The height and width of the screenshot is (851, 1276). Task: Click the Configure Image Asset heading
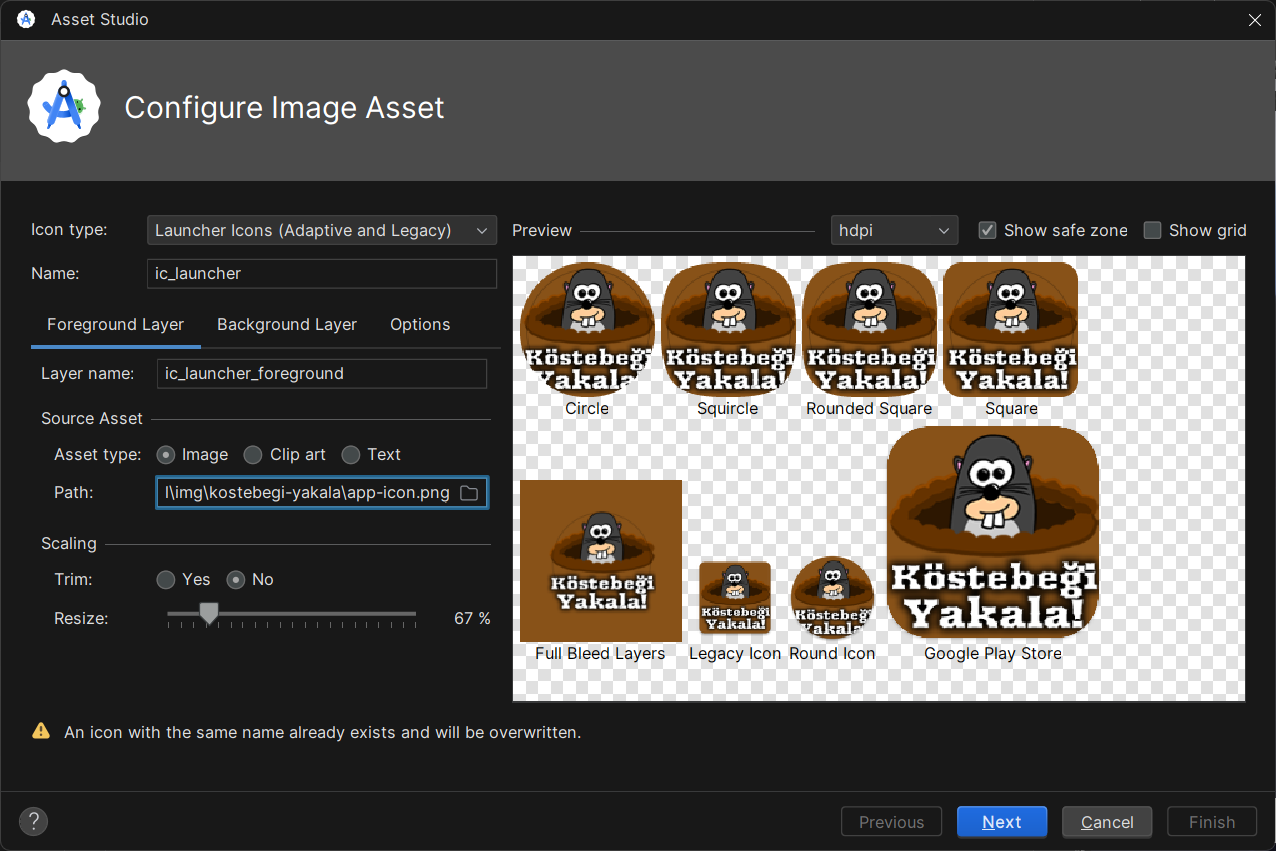tap(284, 107)
